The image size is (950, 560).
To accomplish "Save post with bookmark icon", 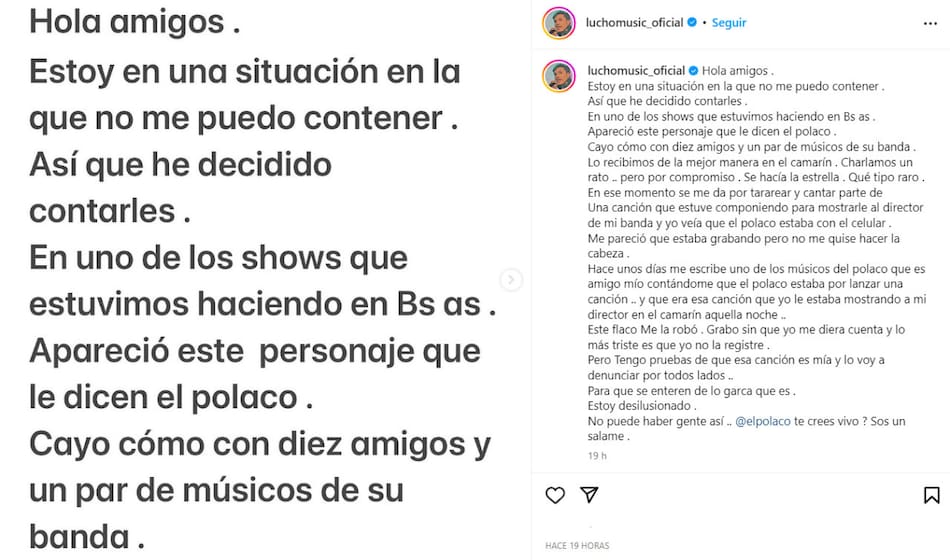I will (931, 495).
